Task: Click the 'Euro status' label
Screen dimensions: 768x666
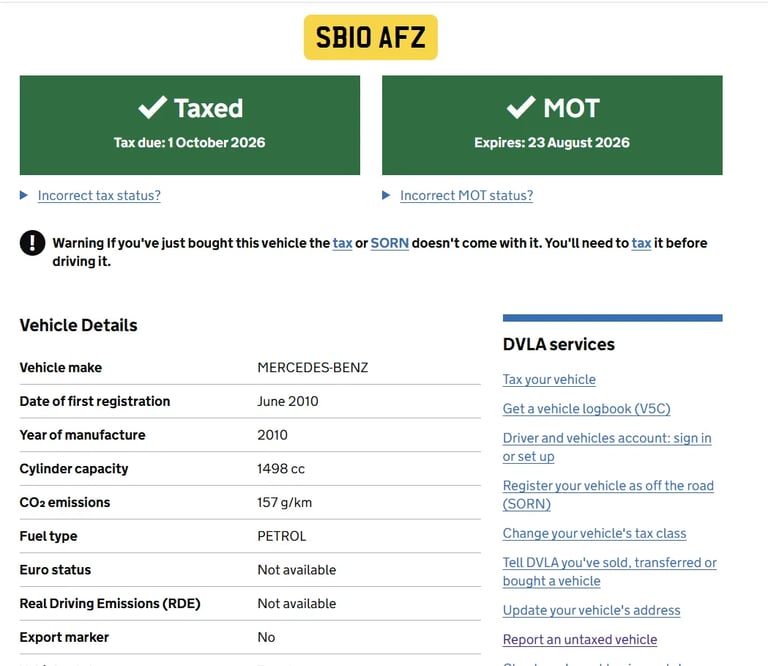Action: click(x=55, y=570)
